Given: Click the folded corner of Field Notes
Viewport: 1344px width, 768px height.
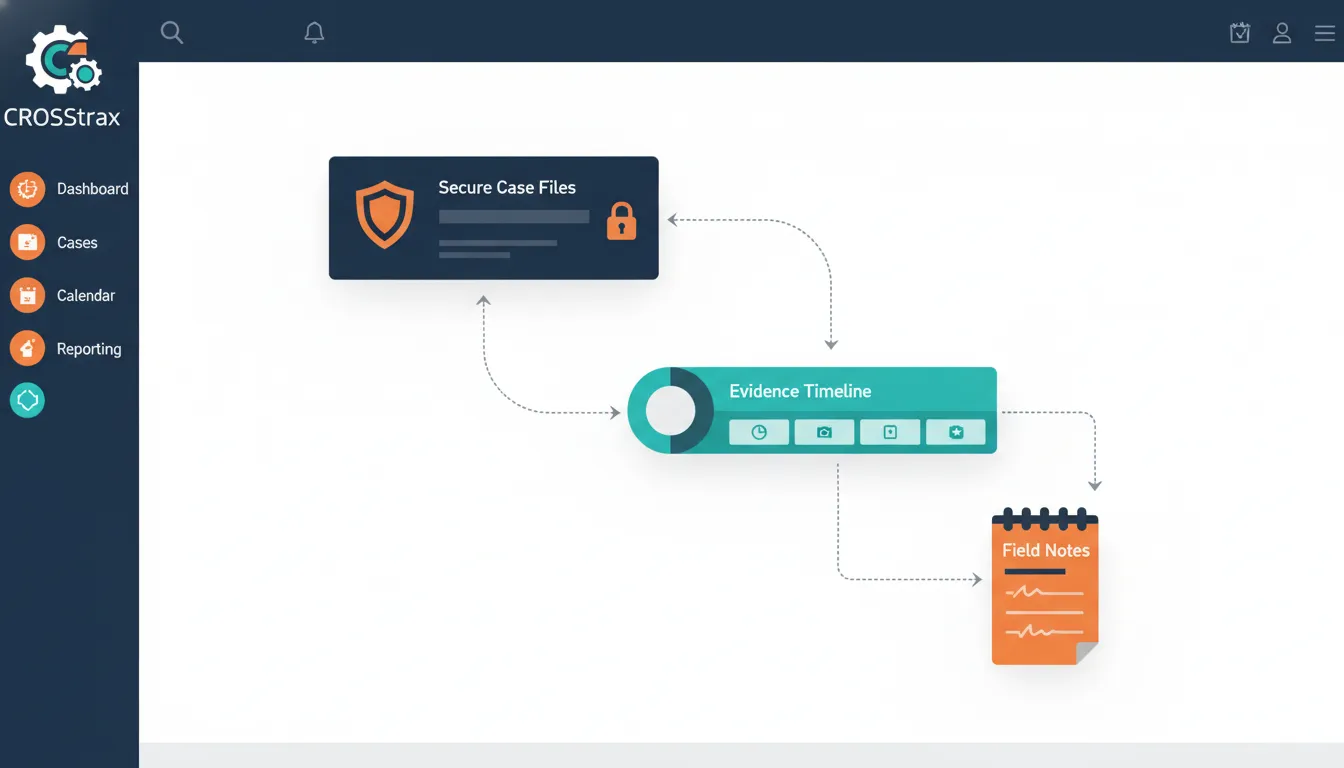Looking at the screenshot, I should coord(1087,653).
